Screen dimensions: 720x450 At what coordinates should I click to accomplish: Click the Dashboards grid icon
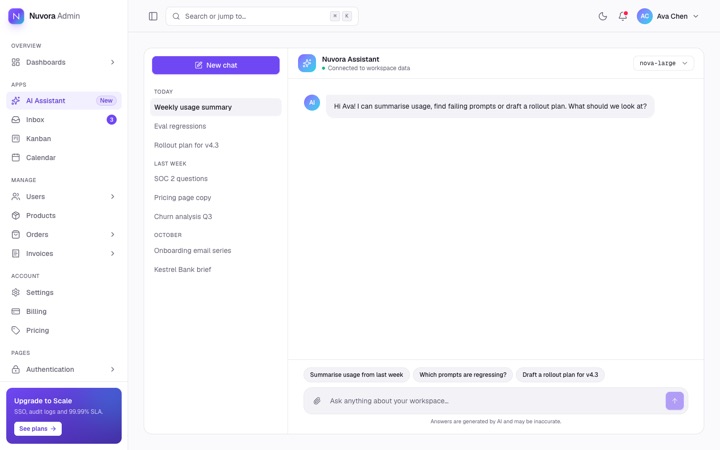pos(16,62)
